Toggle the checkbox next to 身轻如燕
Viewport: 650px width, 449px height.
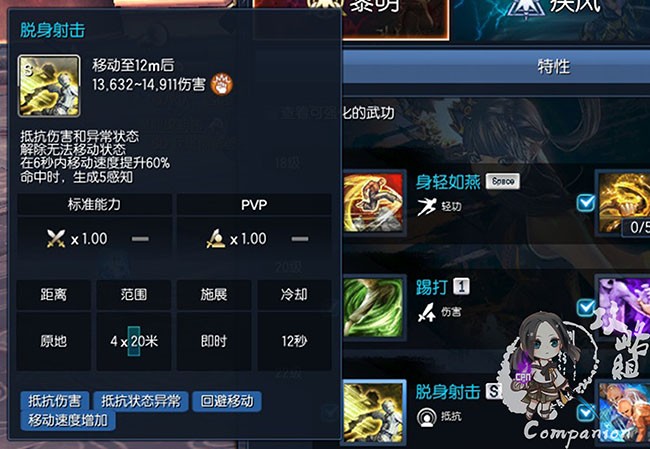point(585,203)
